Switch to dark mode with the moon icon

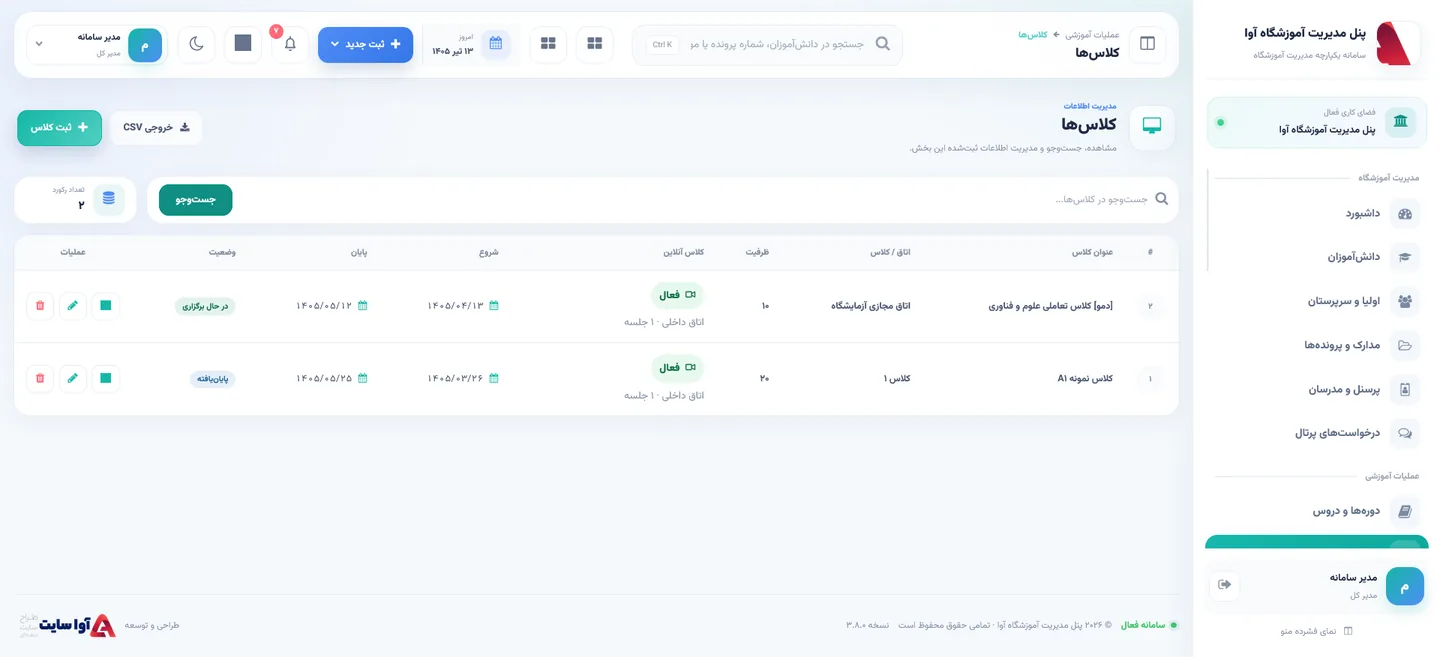(197, 44)
